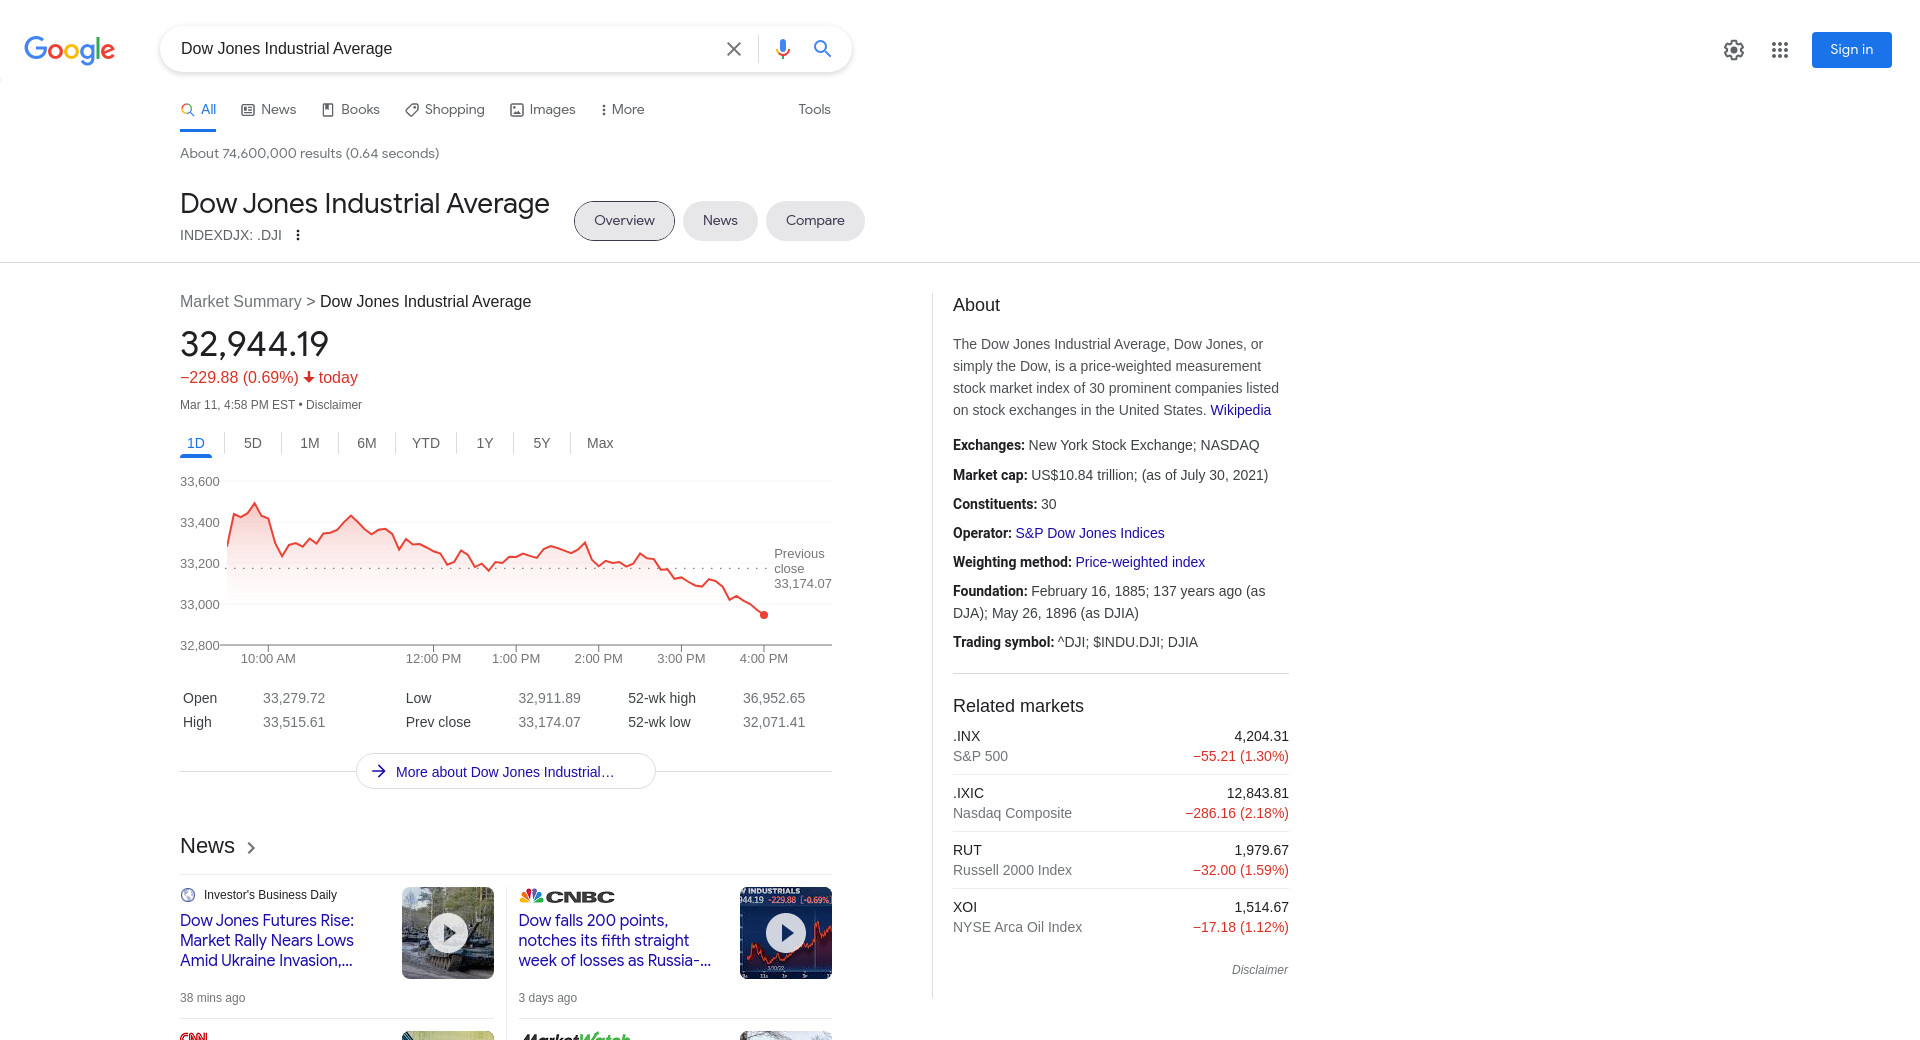Click the chart's latest red data point
Screen dimensions: 1920x1040
(x=764, y=615)
